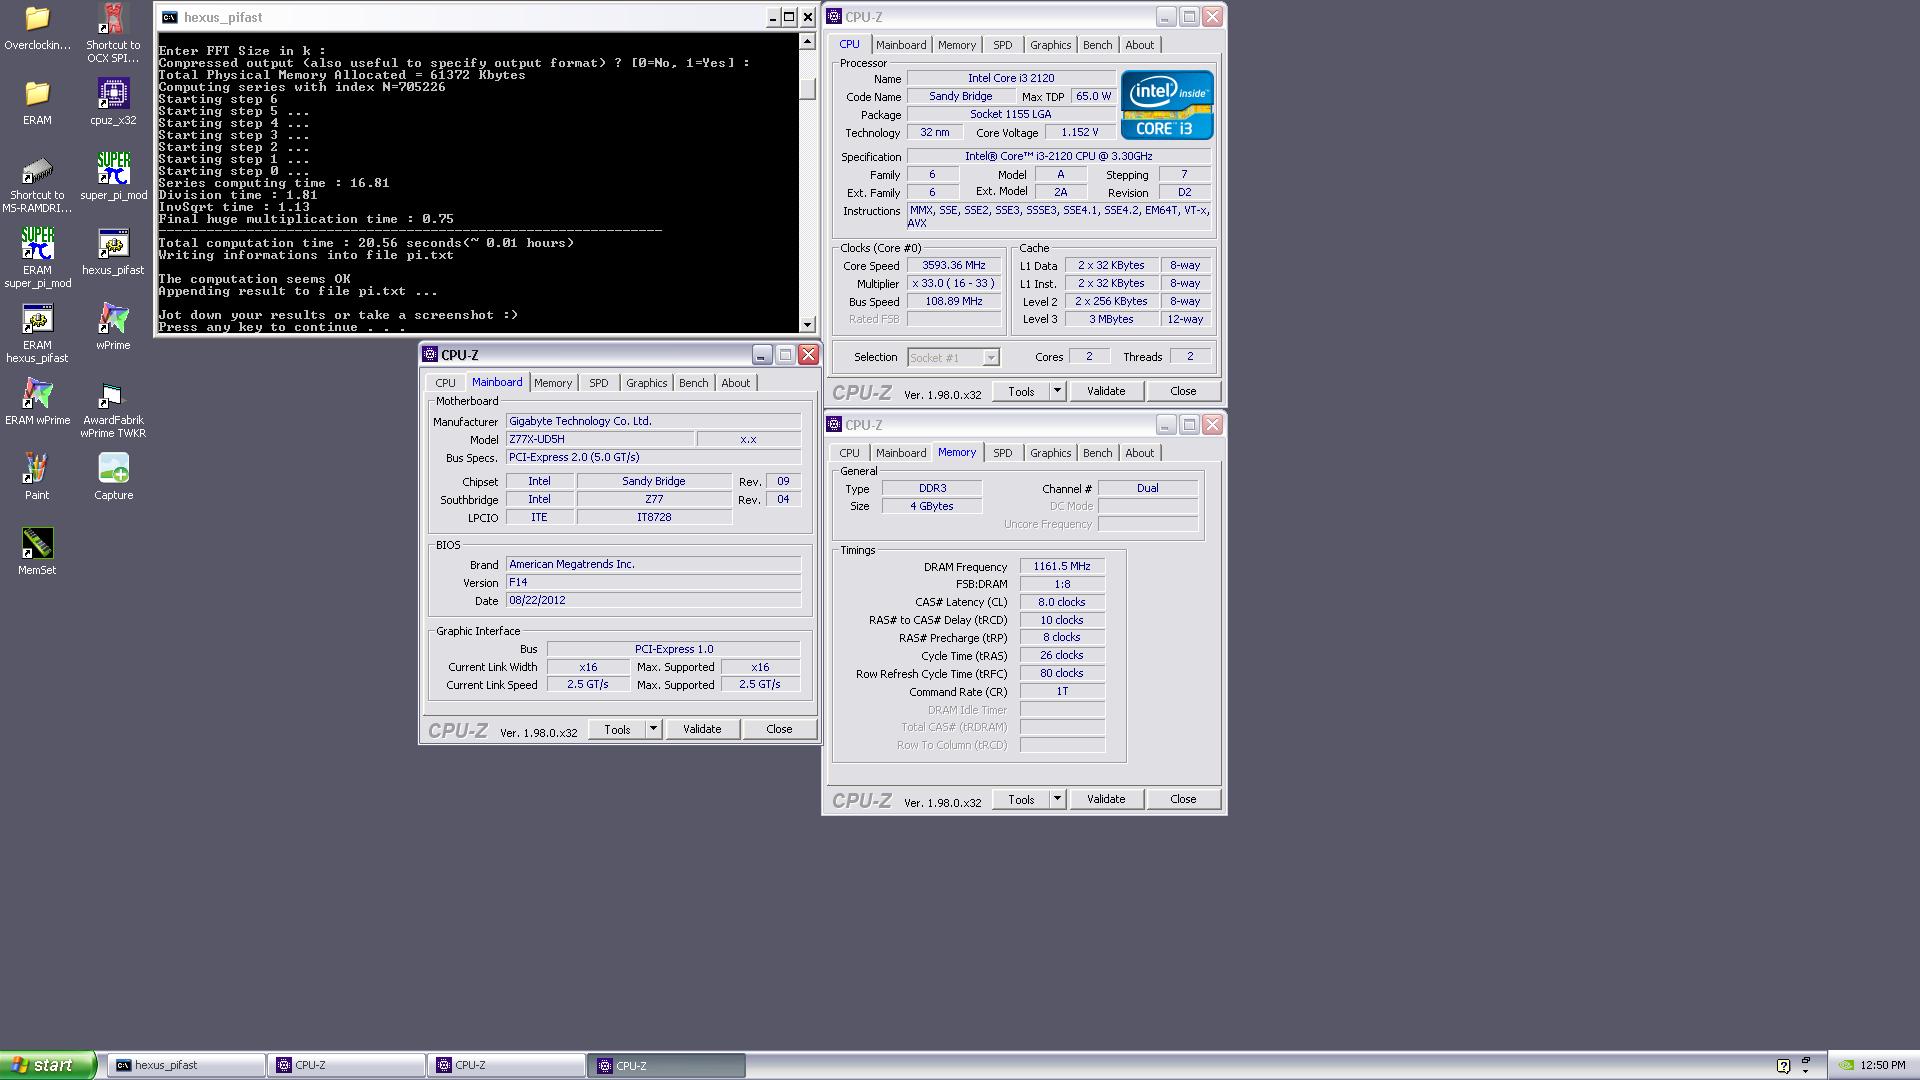Click the console vertical scrollbar thumb
The image size is (1920, 1080).
click(807, 88)
